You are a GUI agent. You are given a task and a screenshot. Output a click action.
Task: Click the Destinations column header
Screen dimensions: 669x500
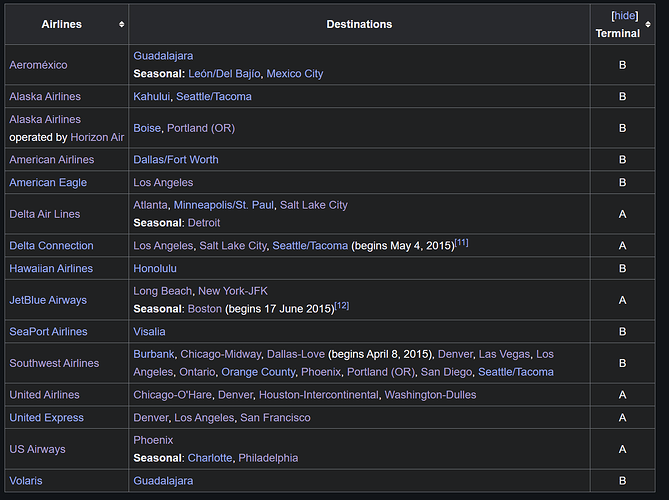click(359, 24)
